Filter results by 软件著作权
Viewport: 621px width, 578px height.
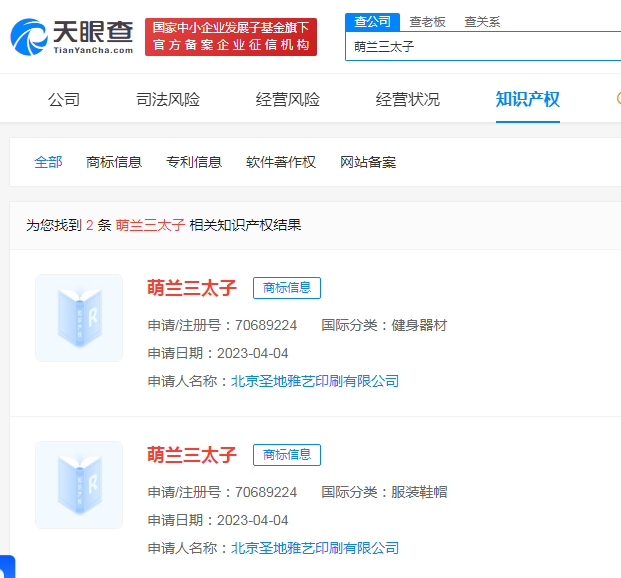281,162
